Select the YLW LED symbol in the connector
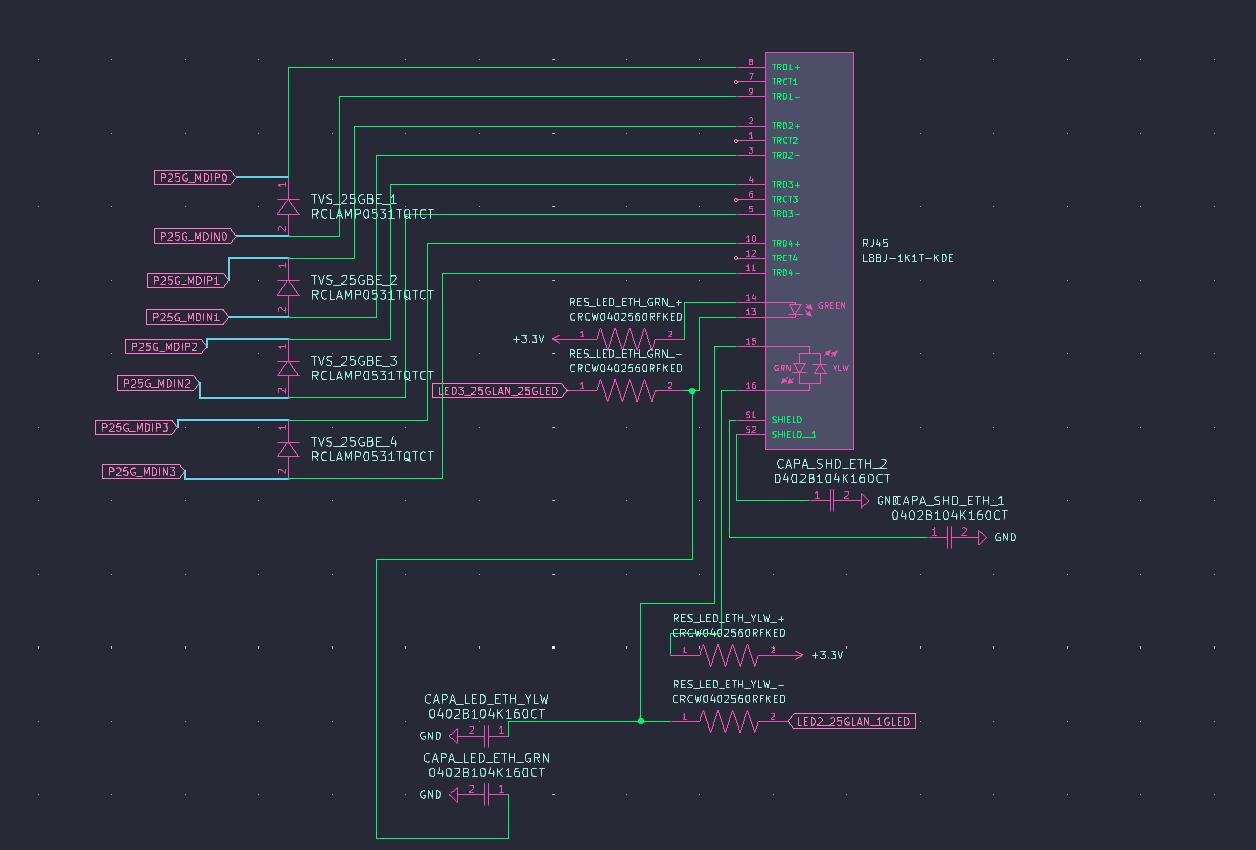1256x850 pixels. click(820, 367)
